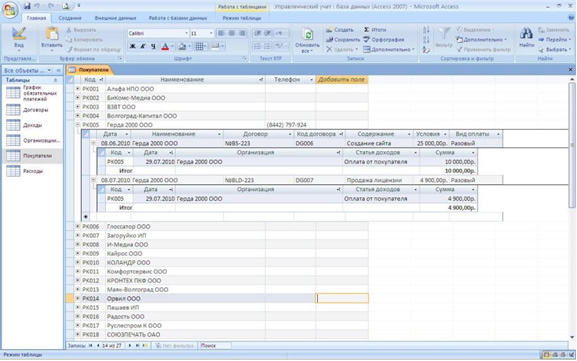Close the Покупатели table with X
The height and width of the screenshot is (361, 577).
pyautogui.click(x=570, y=70)
